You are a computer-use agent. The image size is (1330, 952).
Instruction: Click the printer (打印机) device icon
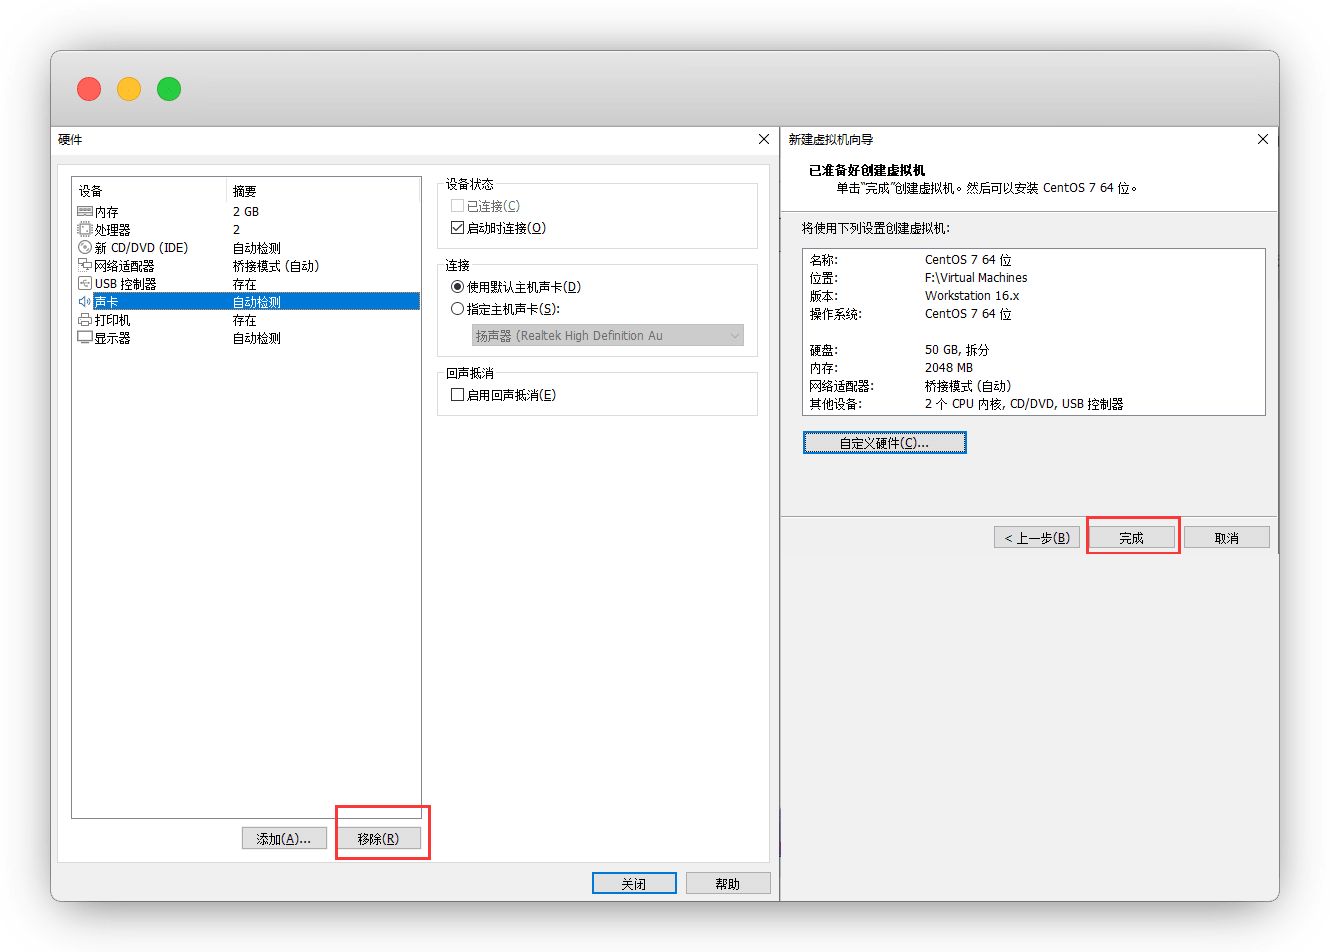pyautogui.click(x=85, y=320)
